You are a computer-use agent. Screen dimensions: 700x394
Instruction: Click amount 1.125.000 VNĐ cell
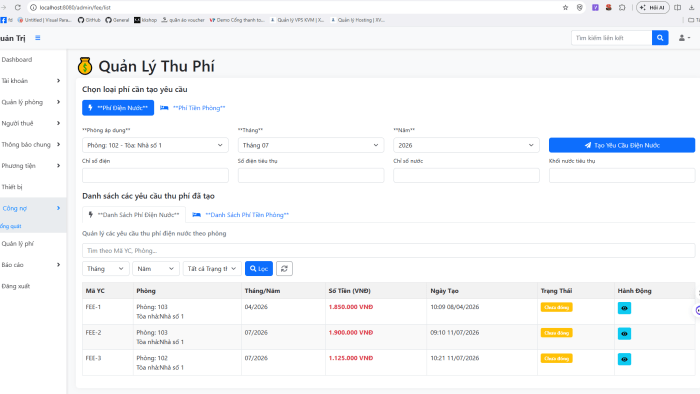coord(351,358)
